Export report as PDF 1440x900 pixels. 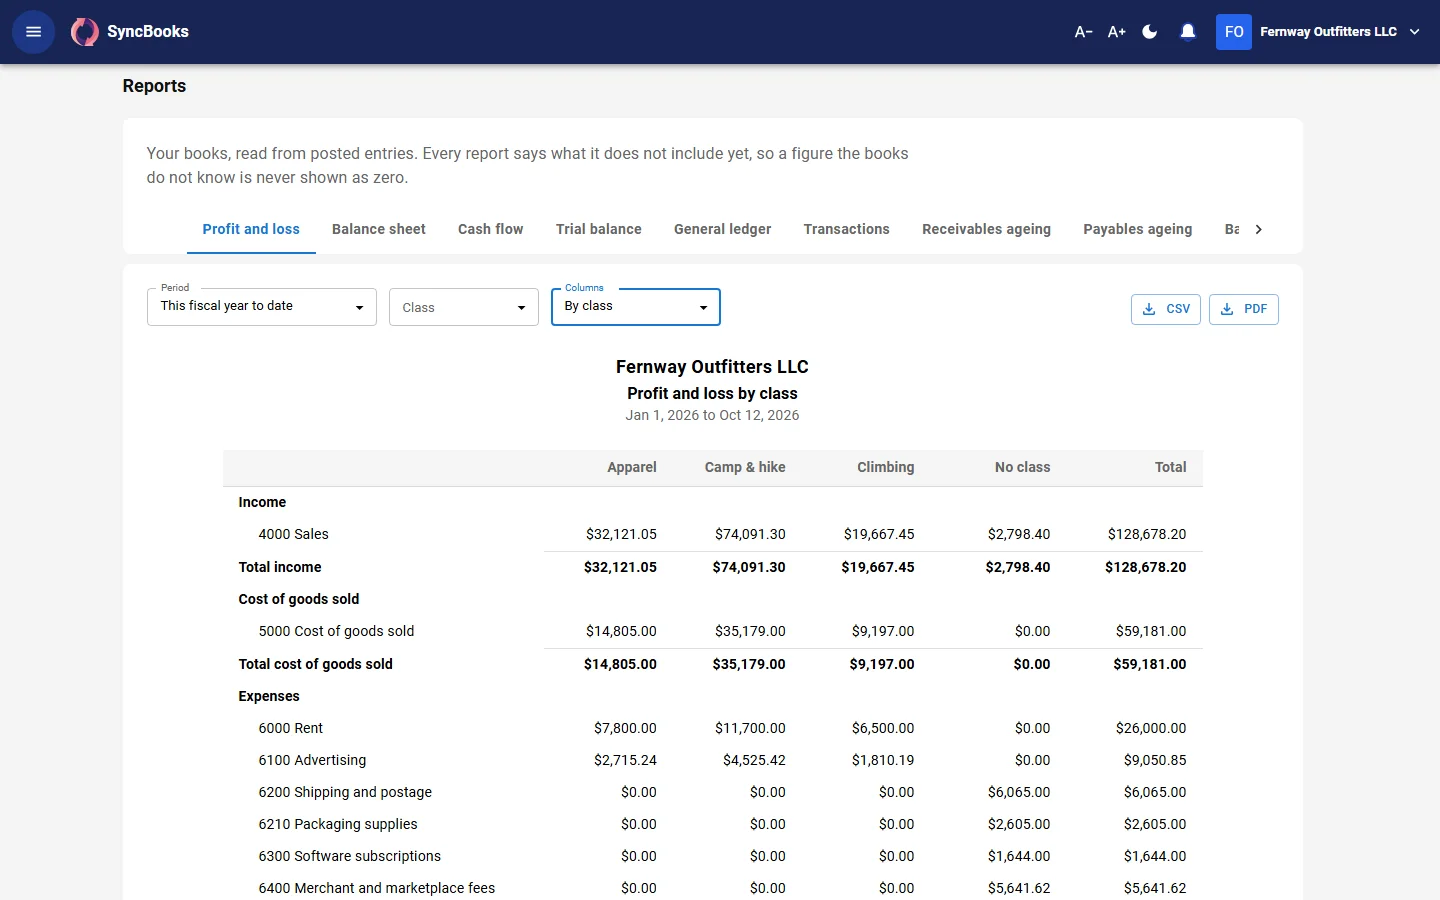click(x=1244, y=309)
